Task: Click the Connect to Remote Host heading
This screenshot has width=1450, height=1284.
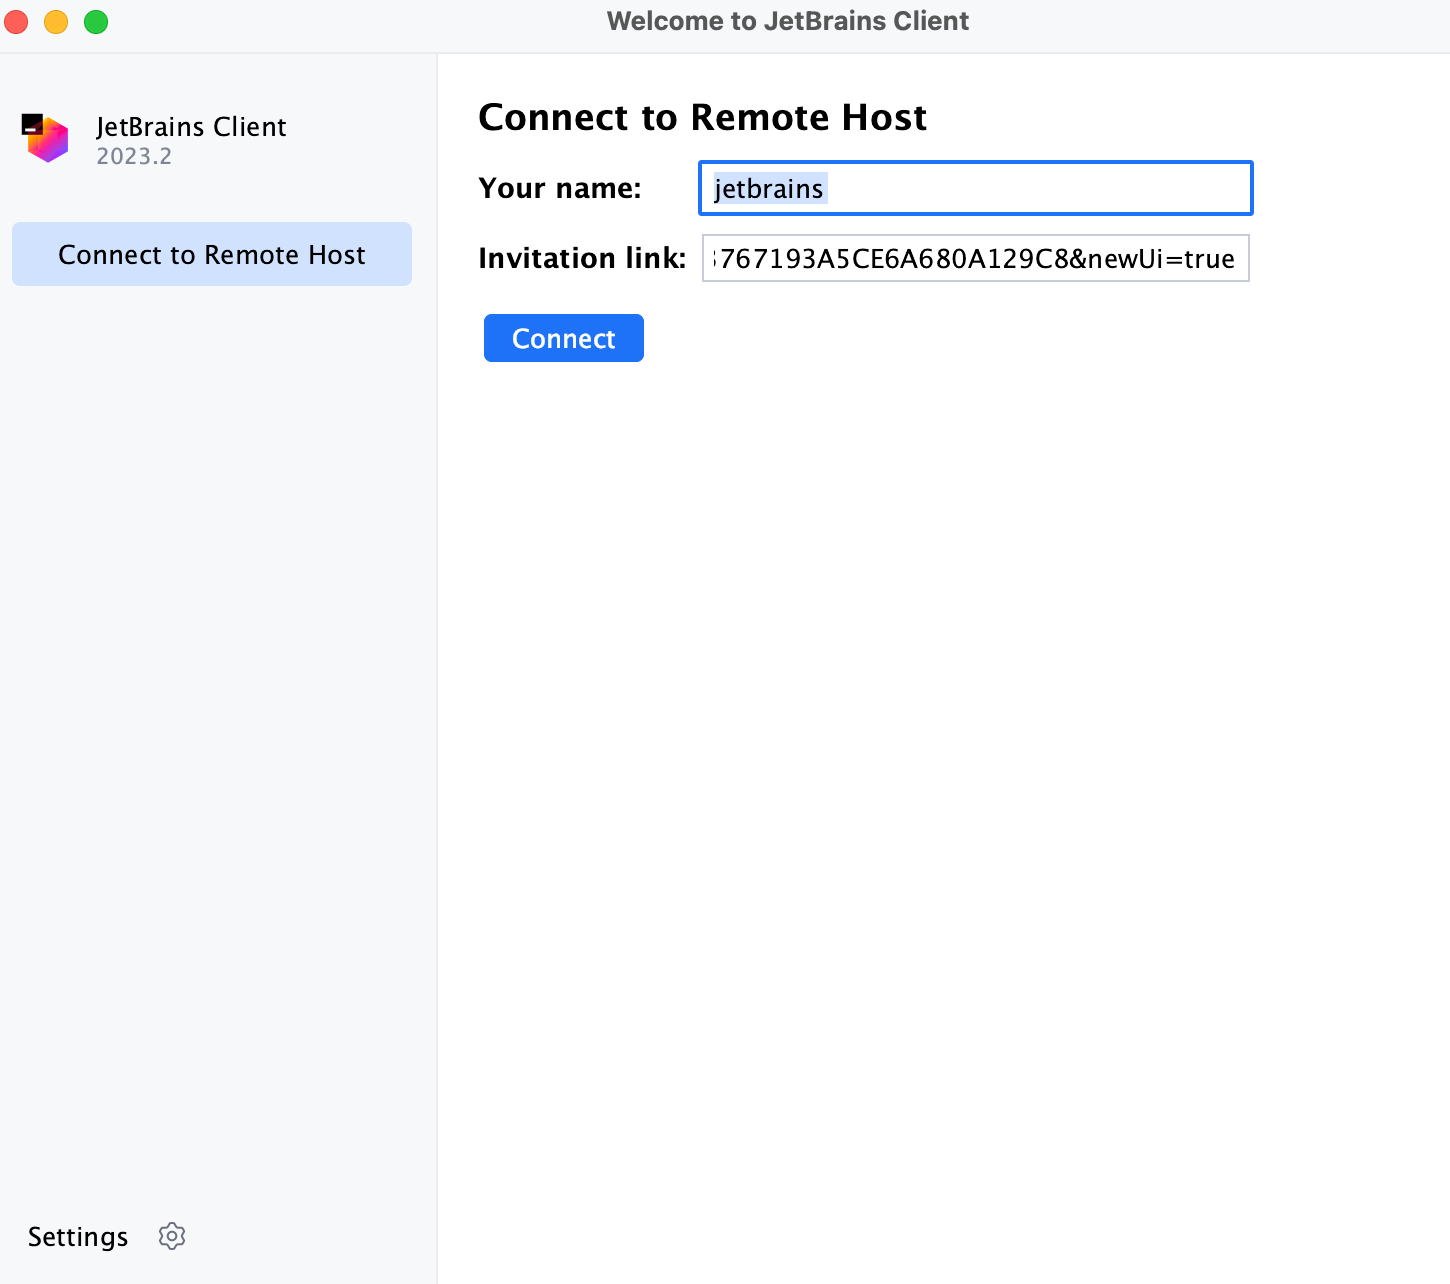Action: tap(703, 117)
